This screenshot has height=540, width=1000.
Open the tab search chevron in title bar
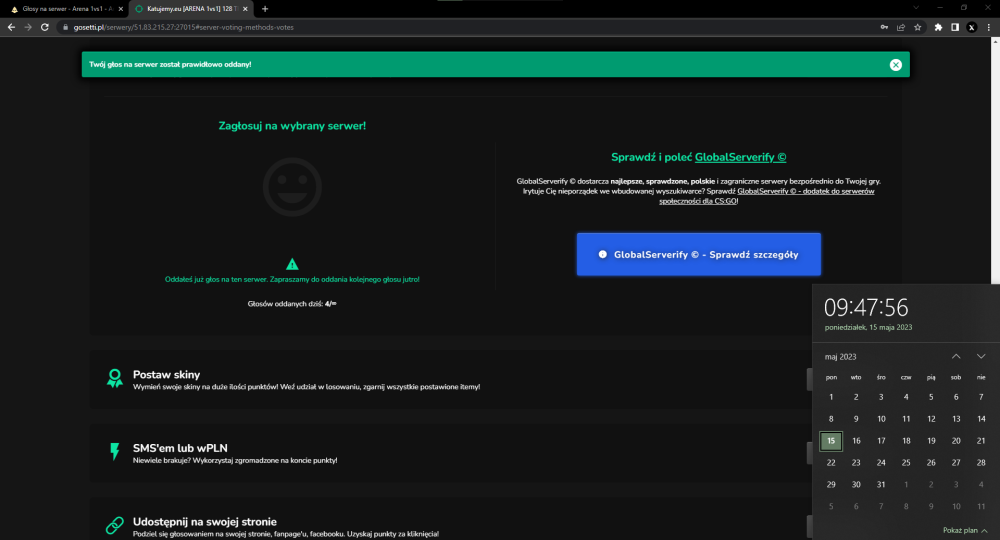[916, 8]
